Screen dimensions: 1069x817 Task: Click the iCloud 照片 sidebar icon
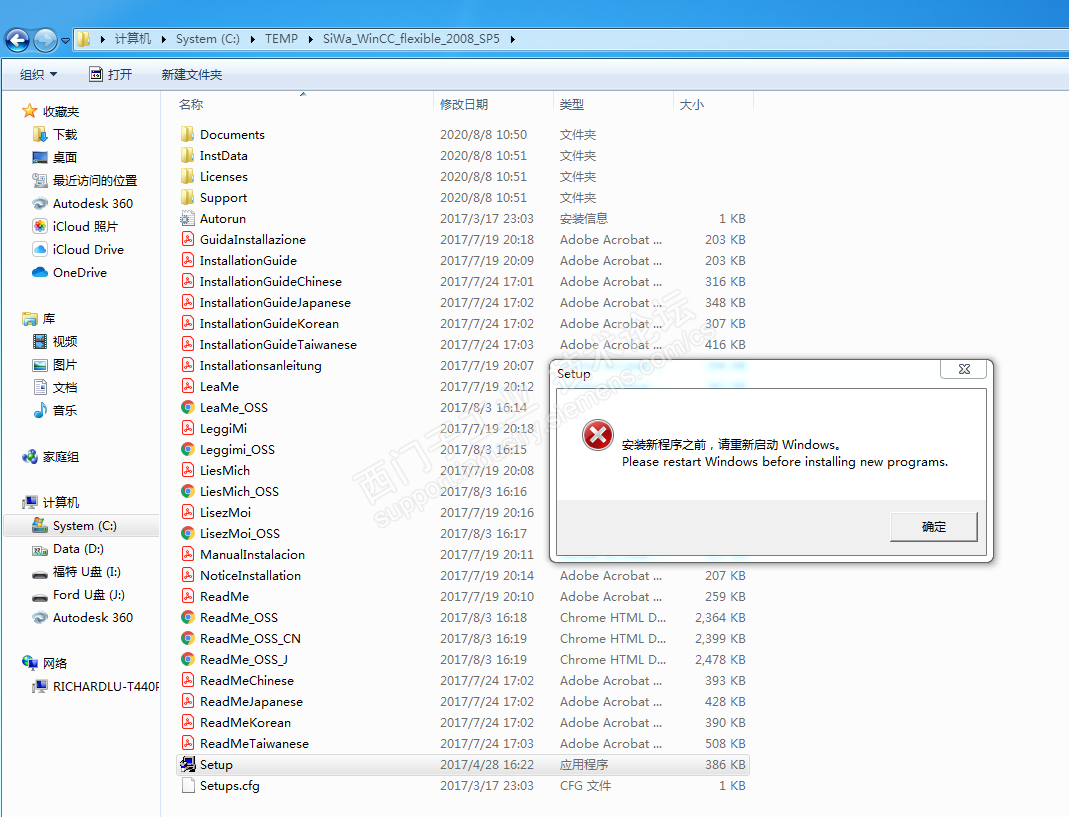point(40,226)
